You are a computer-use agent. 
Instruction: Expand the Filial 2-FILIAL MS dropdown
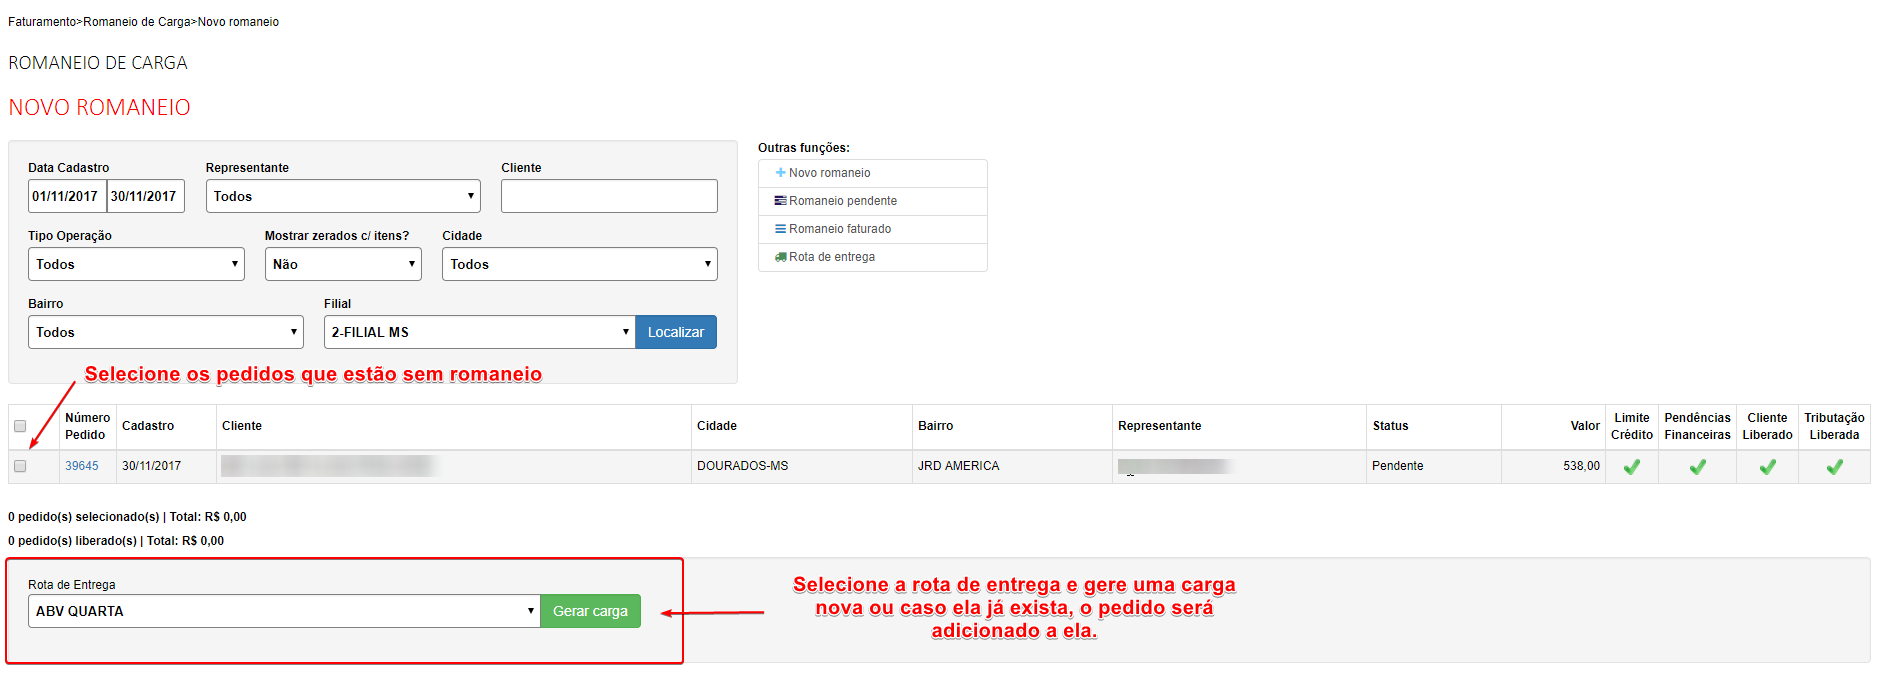click(479, 332)
